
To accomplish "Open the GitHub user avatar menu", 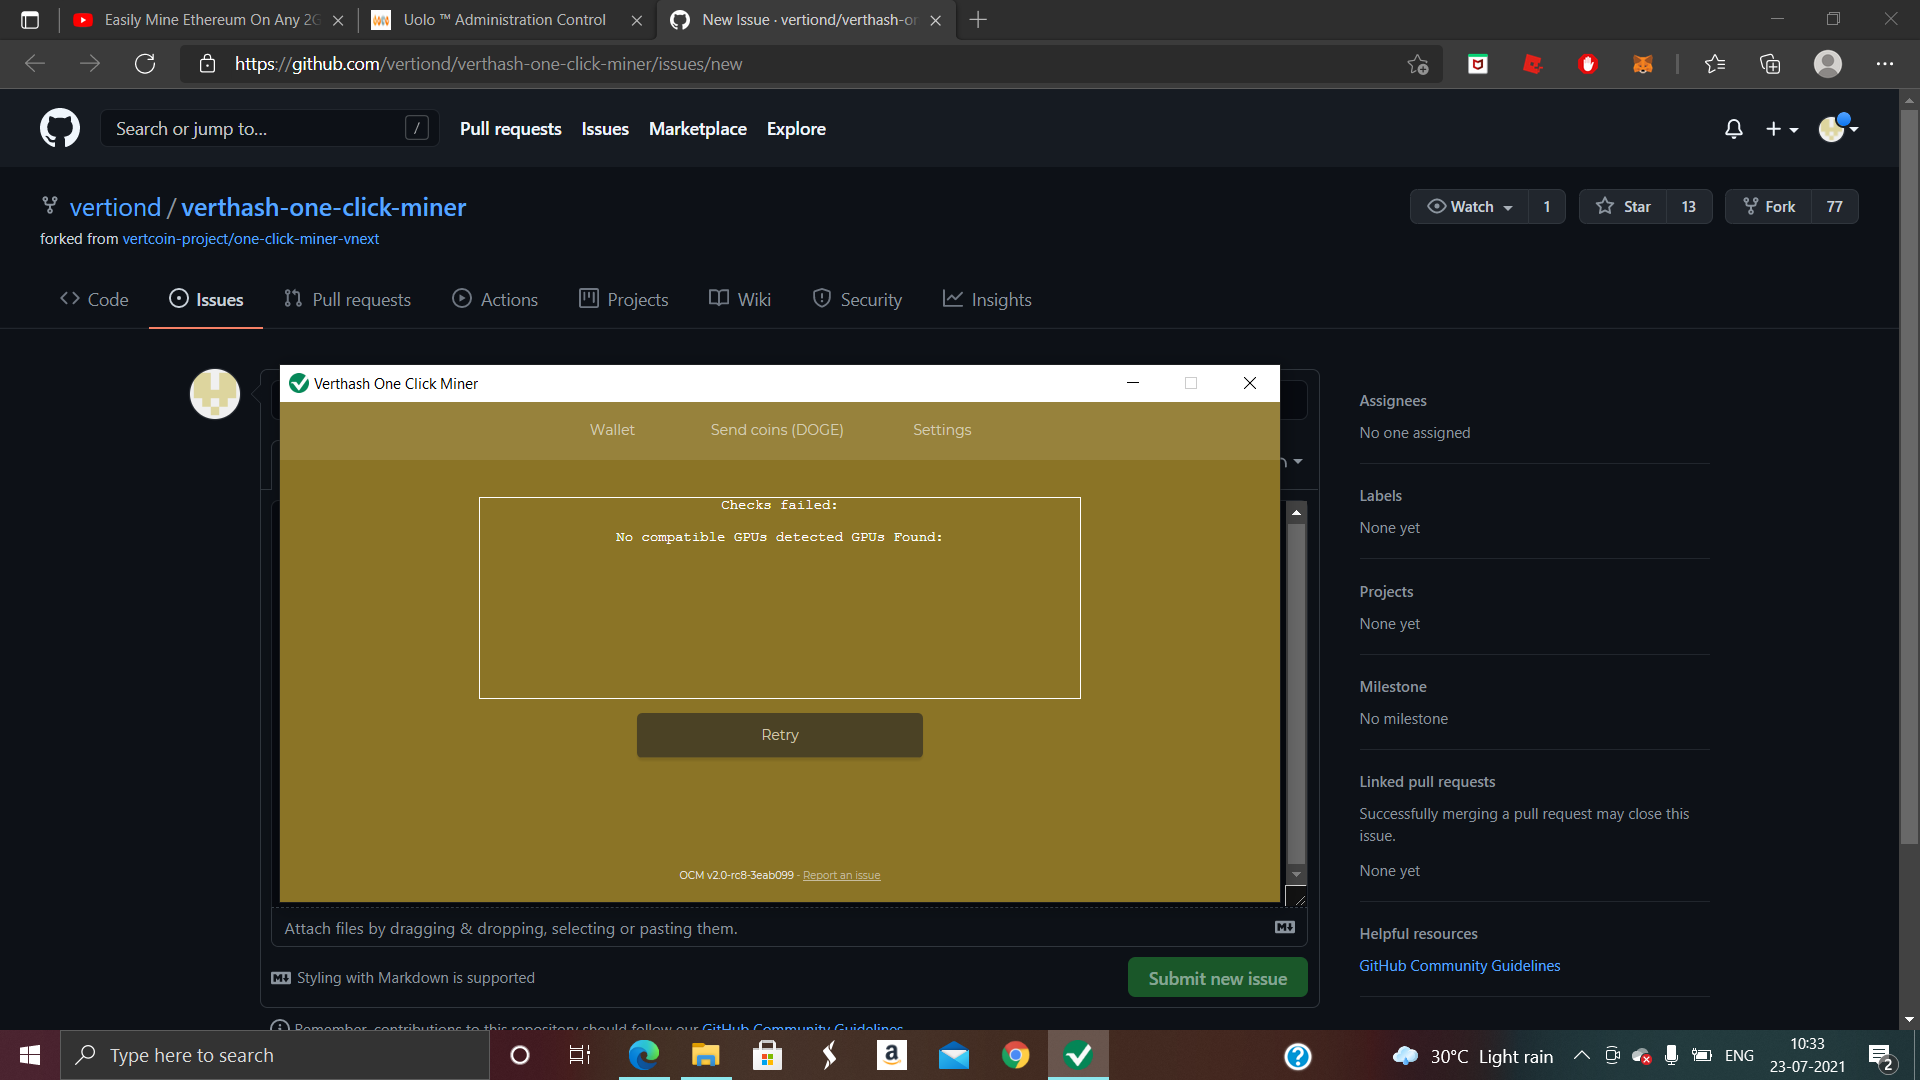I will 1838,128.
